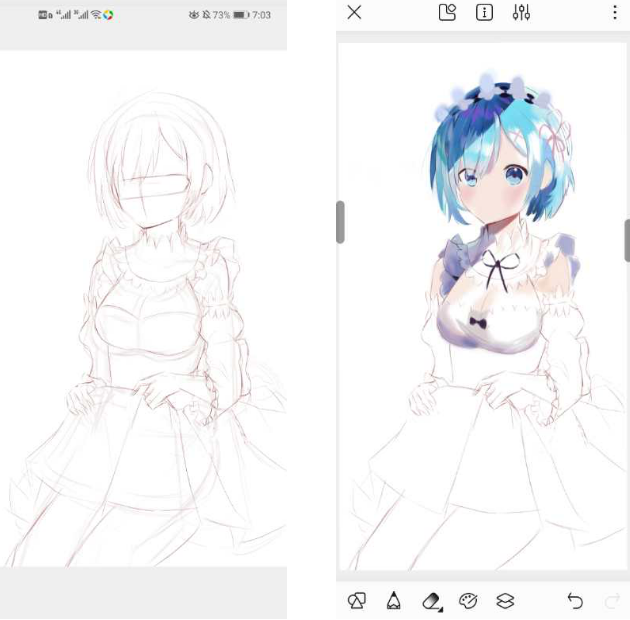Redo with the greyed forward arrow

(x=612, y=601)
